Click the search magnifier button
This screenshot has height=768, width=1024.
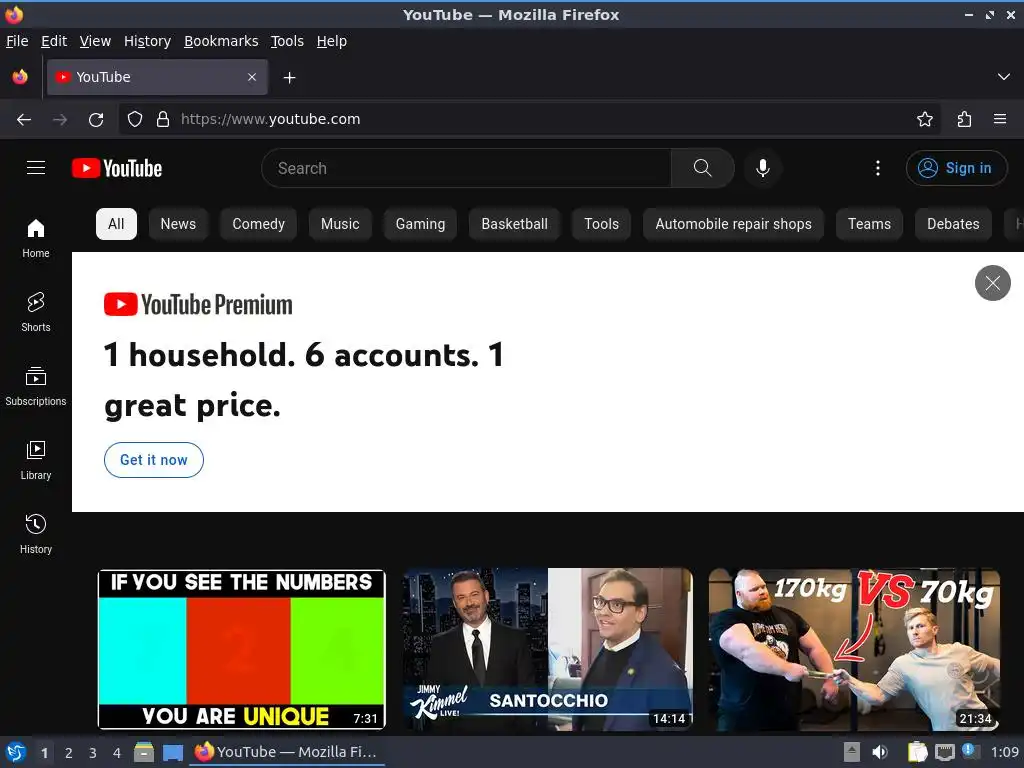pyautogui.click(x=702, y=168)
